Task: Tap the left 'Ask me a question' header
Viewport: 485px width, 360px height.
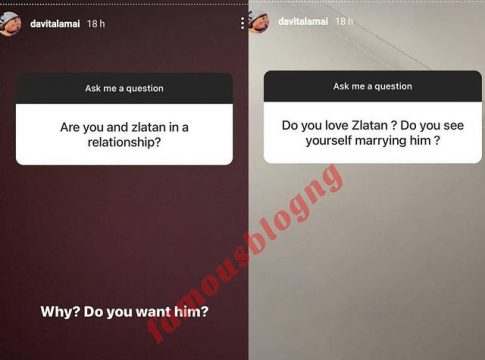Action: (124, 88)
